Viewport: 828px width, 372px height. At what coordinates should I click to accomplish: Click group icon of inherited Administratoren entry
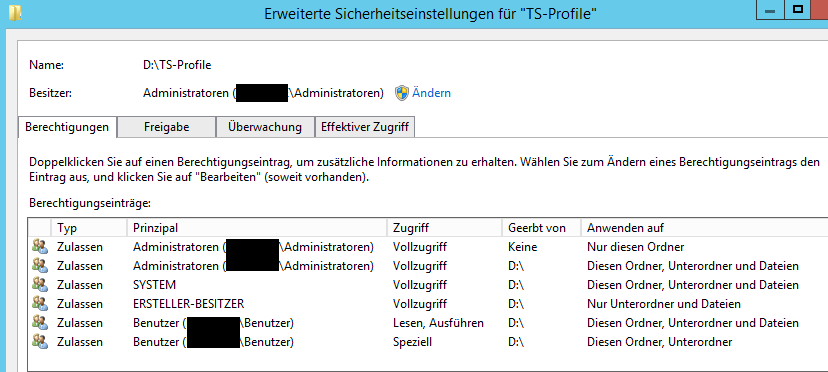[40, 266]
